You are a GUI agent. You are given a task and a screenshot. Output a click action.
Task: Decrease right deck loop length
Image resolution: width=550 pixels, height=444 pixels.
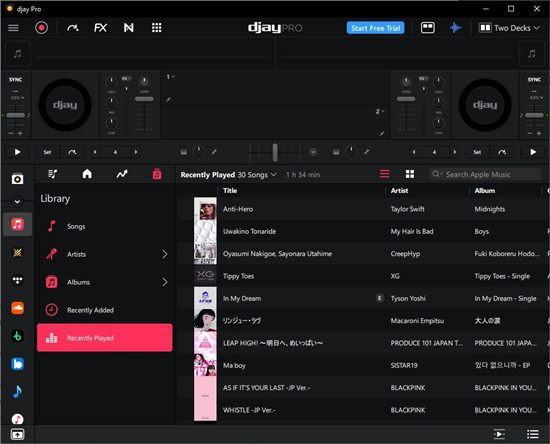click(414, 152)
